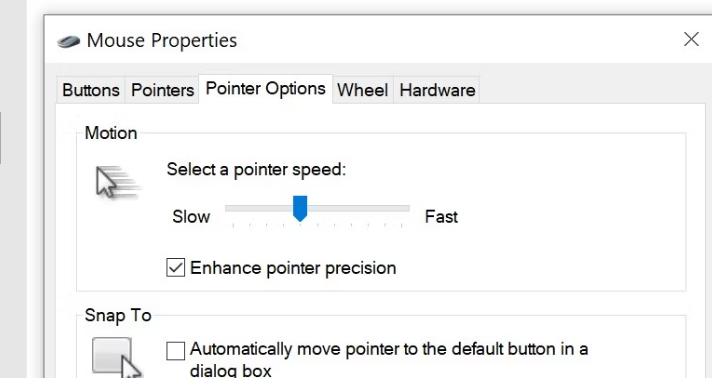
Task: Click the Snap To group label
Action: [x=118, y=315]
